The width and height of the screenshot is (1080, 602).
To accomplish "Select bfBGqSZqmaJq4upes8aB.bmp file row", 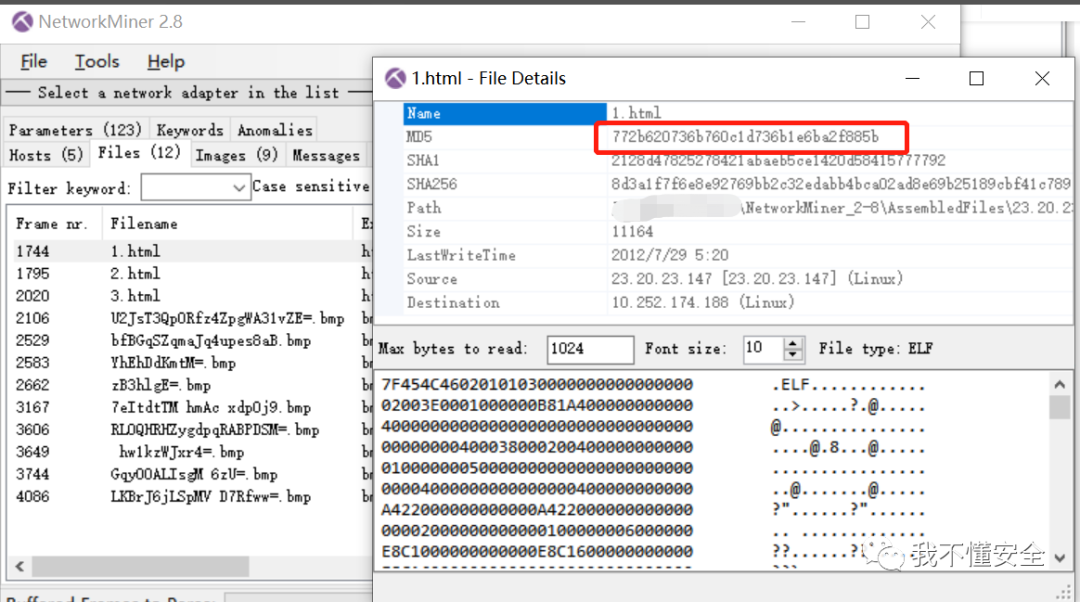I will coord(191,340).
